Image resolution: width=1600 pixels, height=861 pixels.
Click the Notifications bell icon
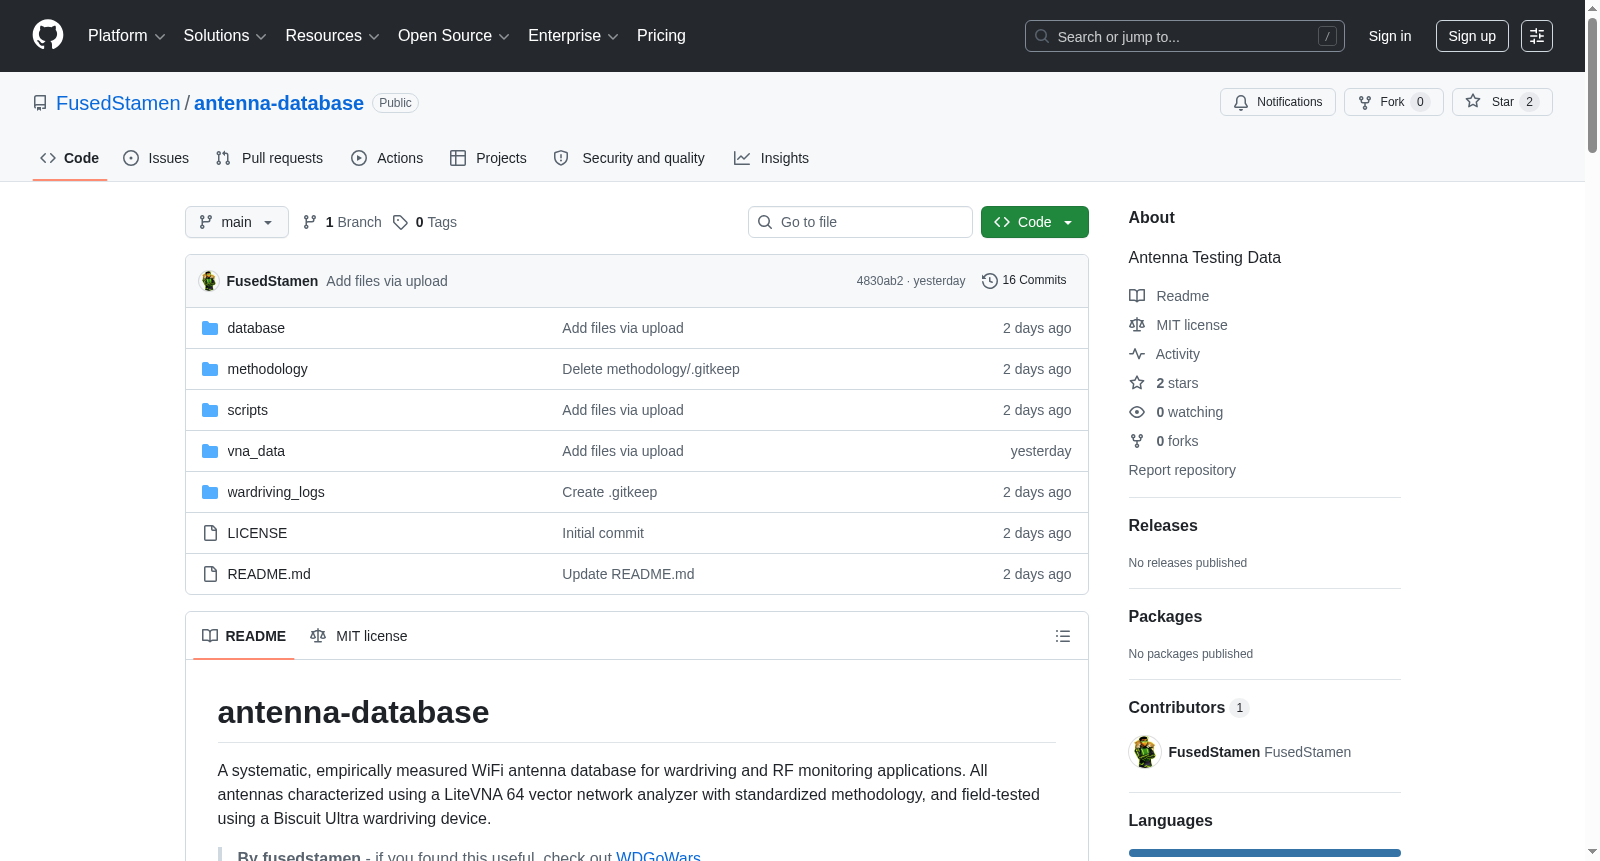[1241, 102]
